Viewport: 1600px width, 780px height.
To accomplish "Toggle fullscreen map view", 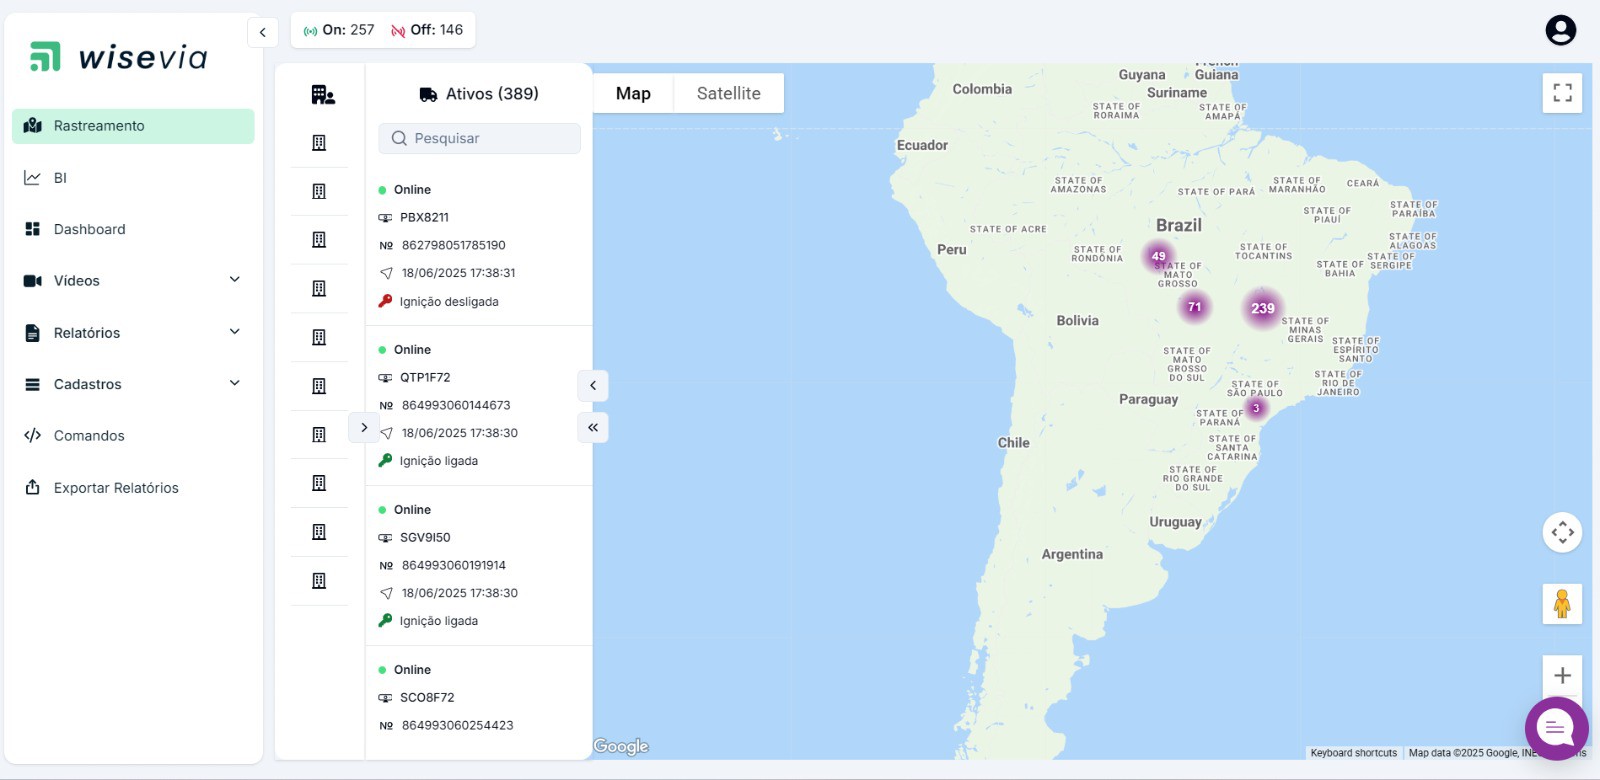I will [x=1562, y=93].
